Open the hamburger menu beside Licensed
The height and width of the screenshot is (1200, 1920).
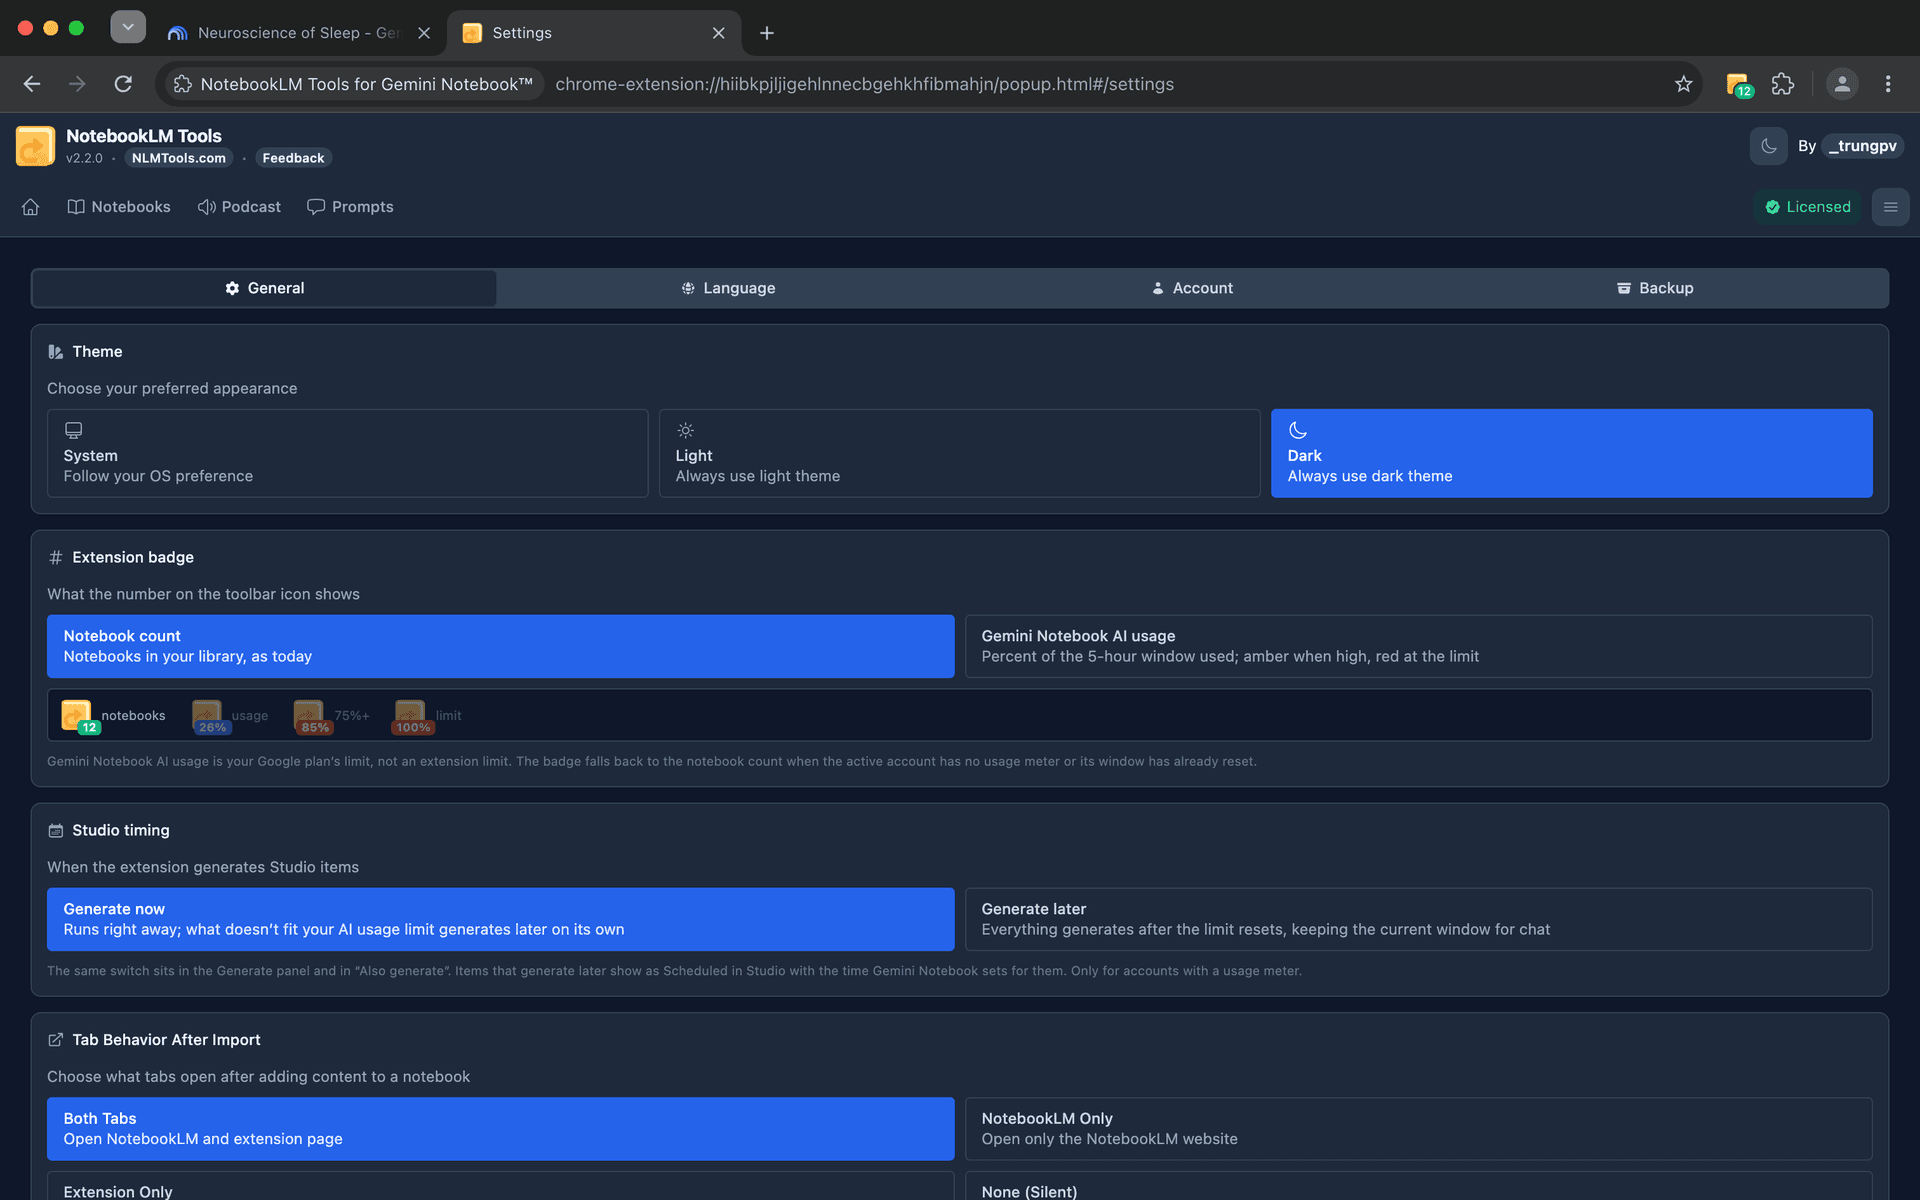[1890, 207]
